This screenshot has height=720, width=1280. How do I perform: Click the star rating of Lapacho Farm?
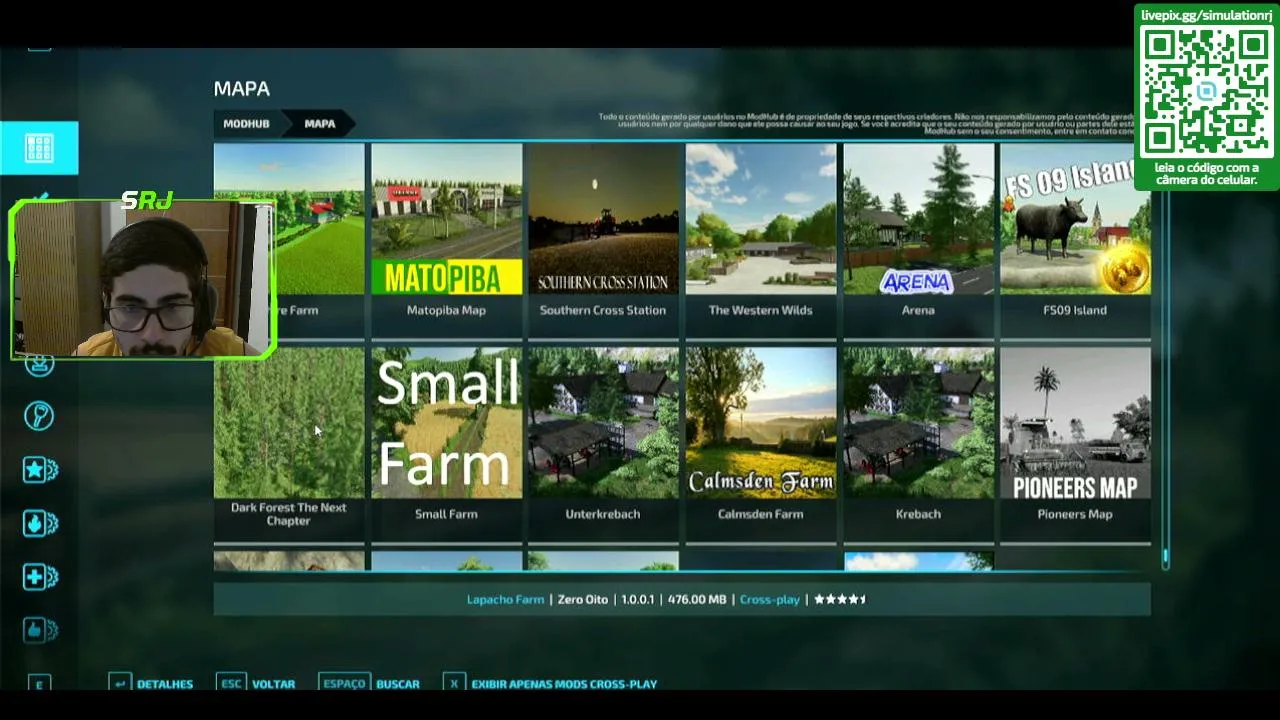coord(840,600)
